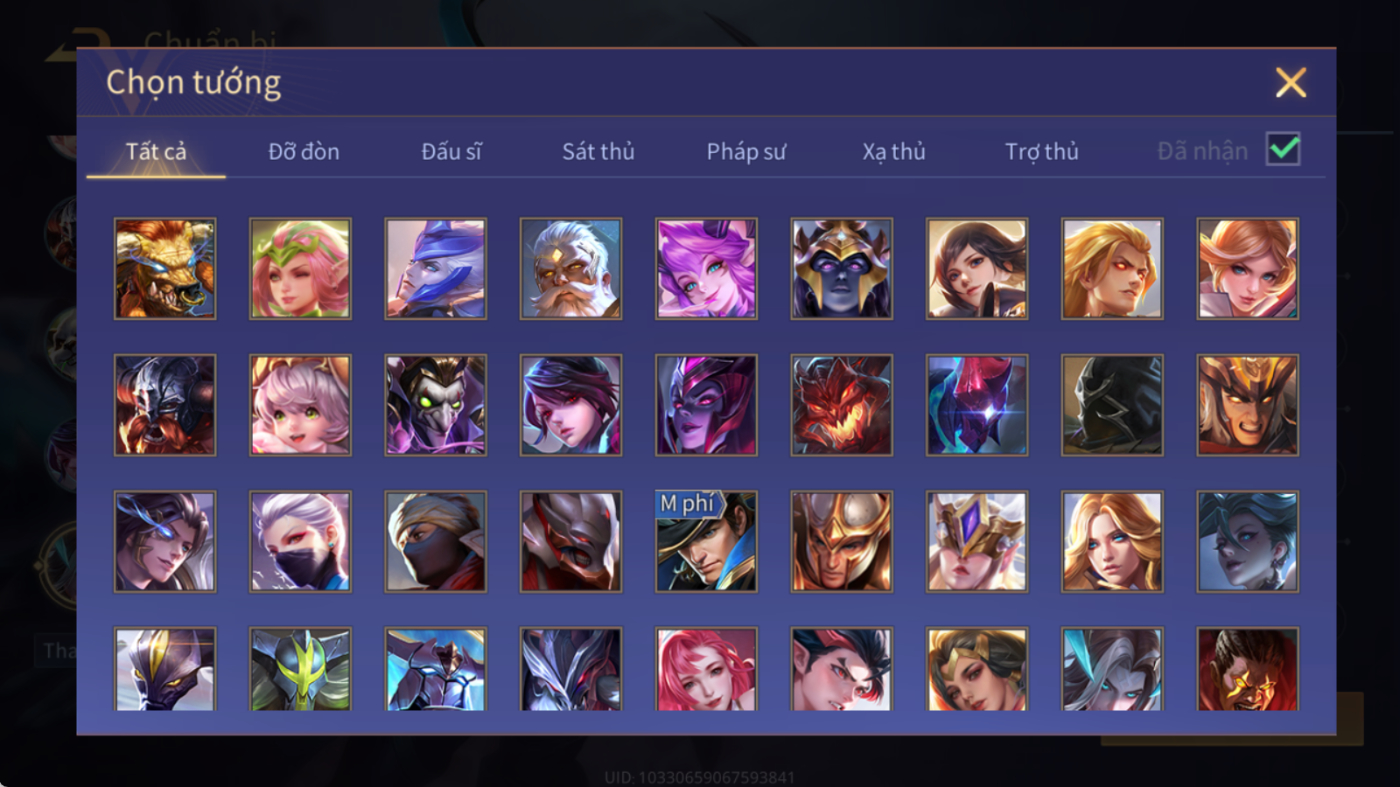Viewport: 1400px width, 787px height.
Task: Switch to the "Đấu sĩ" tab
Action: point(451,152)
